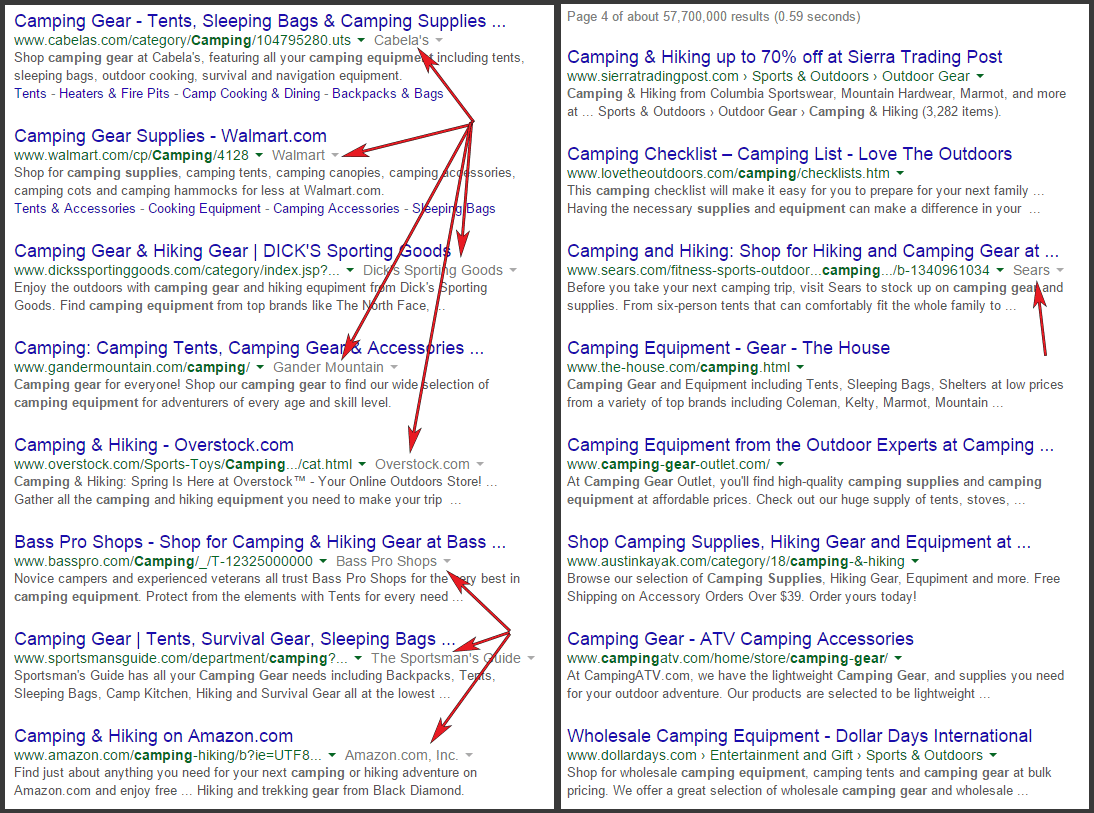Open Sears Camping and Hiking result title
This screenshot has width=1094, height=813.
click(813, 251)
